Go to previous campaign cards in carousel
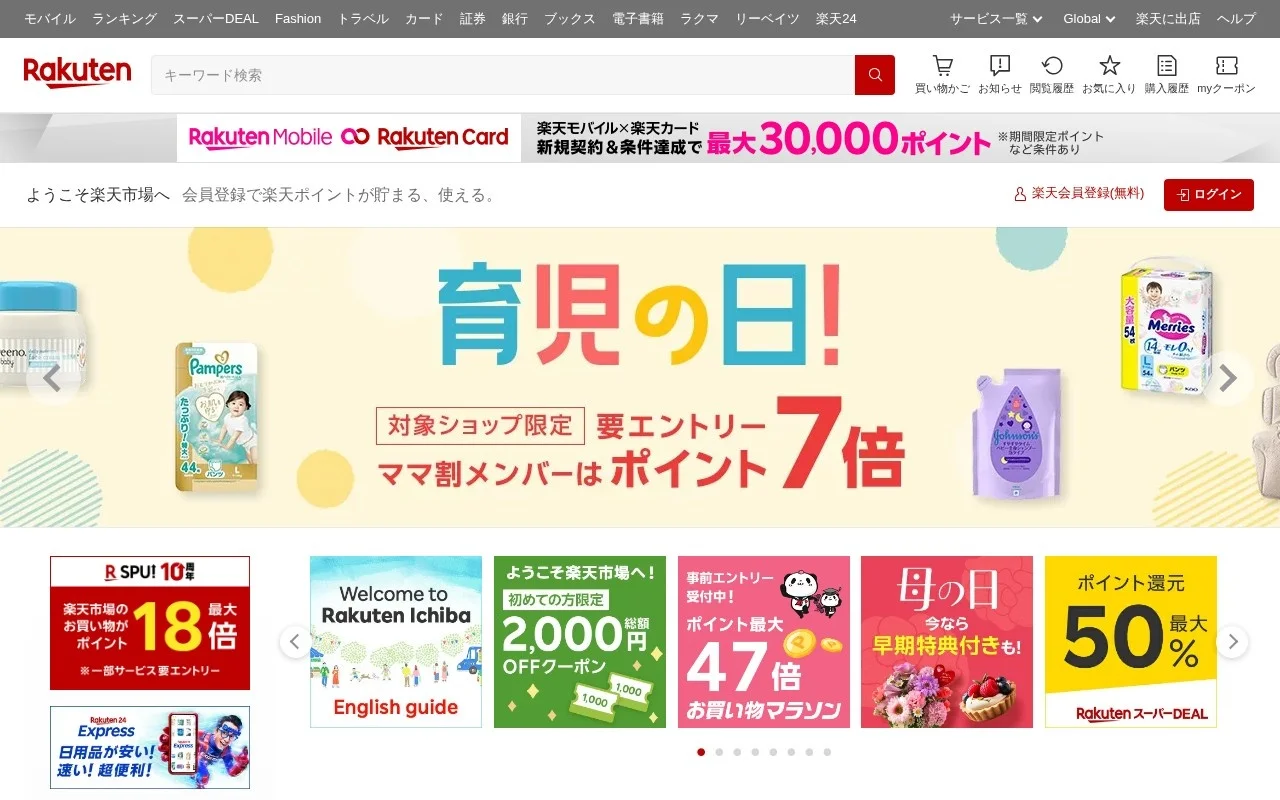The height and width of the screenshot is (800, 1280). tap(295, 642)
